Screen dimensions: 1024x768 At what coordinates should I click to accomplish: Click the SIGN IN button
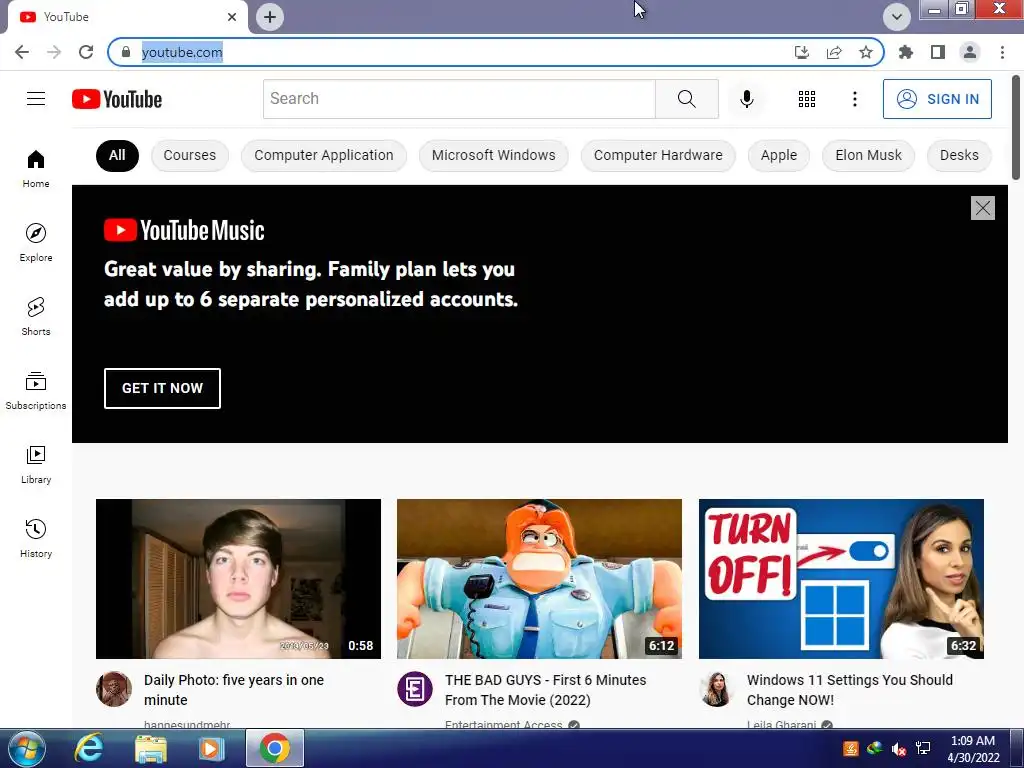click(937, 99)
